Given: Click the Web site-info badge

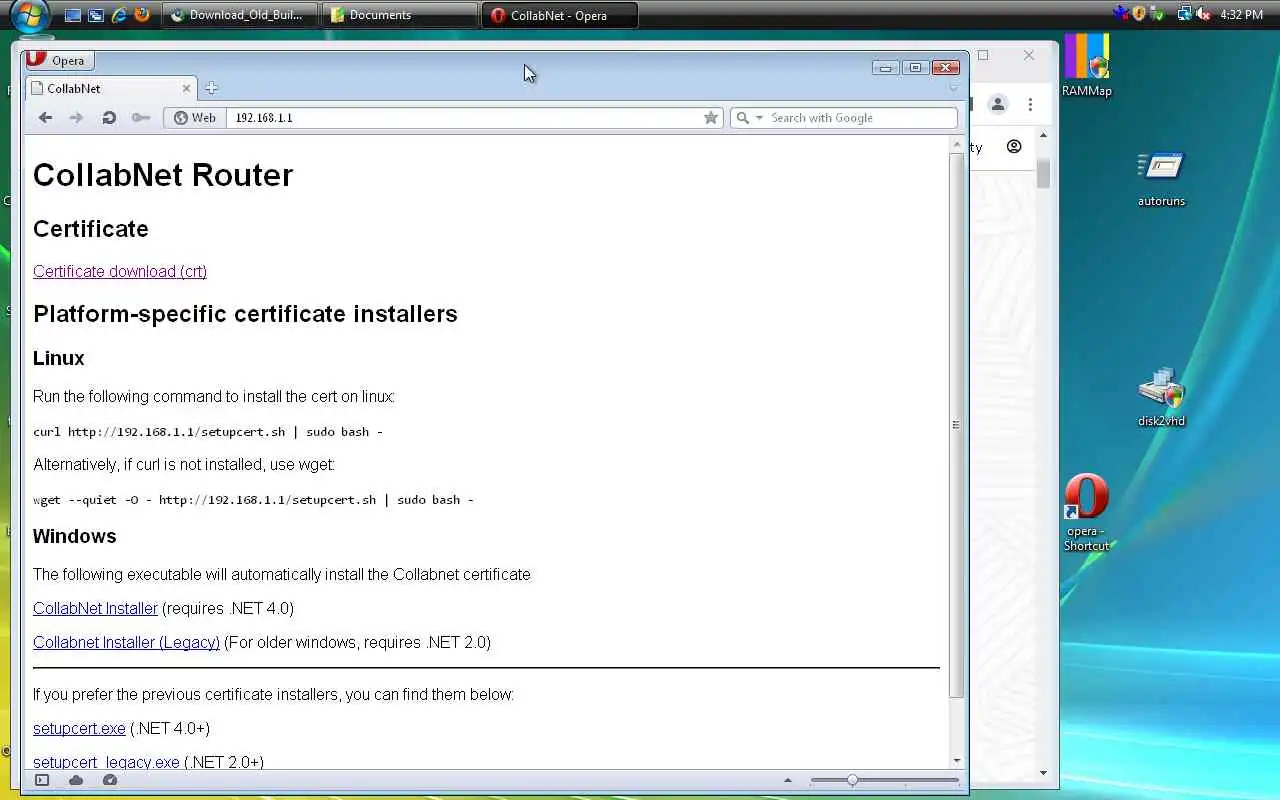Looking at the screenshot, I should pyautogui.click(x=194, y=118).
